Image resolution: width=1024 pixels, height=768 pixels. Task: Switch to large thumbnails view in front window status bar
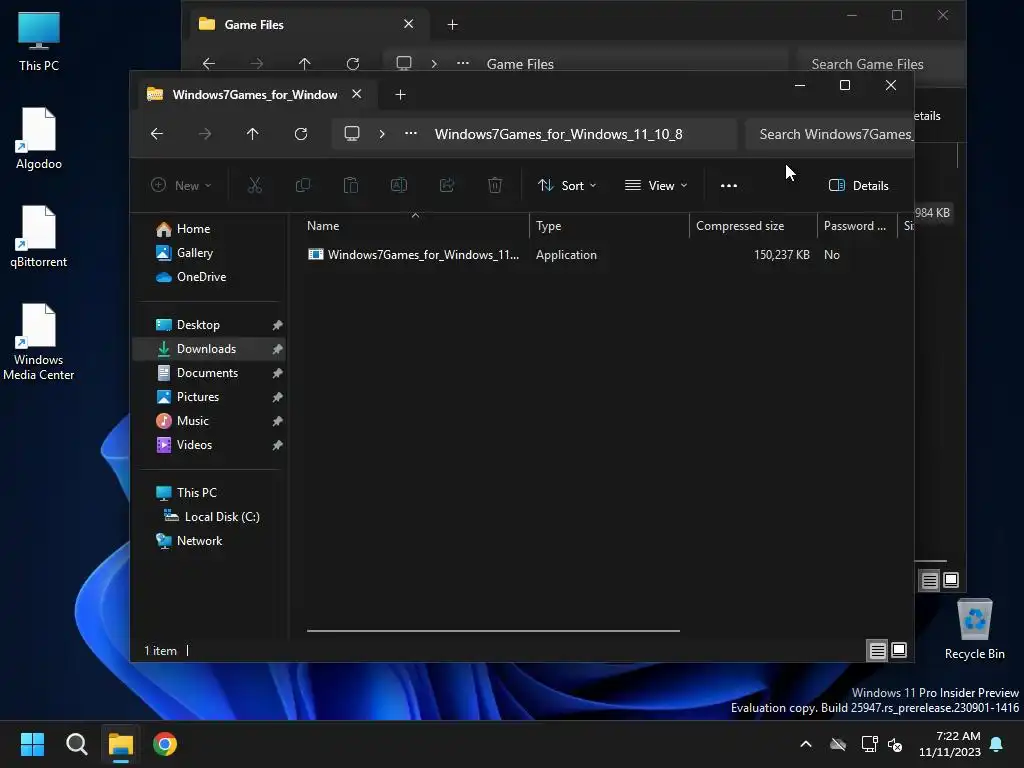pos(899,650)
